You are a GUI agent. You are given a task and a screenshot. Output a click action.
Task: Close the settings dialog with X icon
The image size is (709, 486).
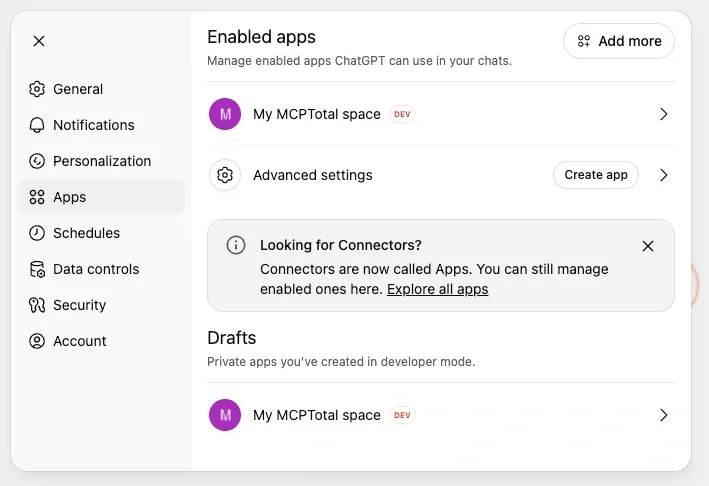point(39,41)
